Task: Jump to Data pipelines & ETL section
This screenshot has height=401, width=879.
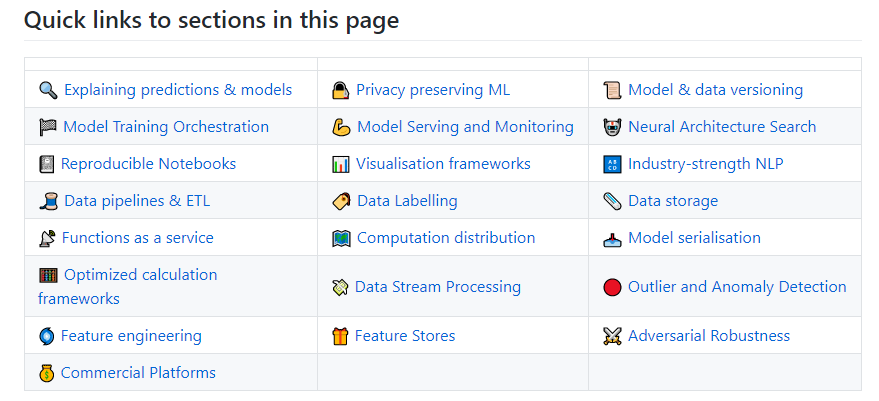Action: pyautogui.click(x=137, y=201)
